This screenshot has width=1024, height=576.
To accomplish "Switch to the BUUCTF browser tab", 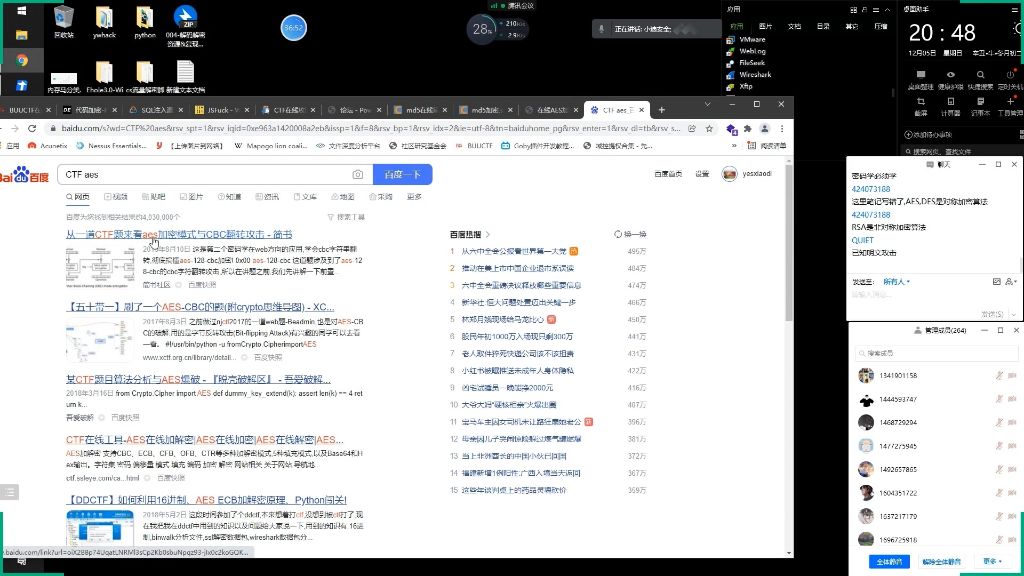I will (25, 110).
